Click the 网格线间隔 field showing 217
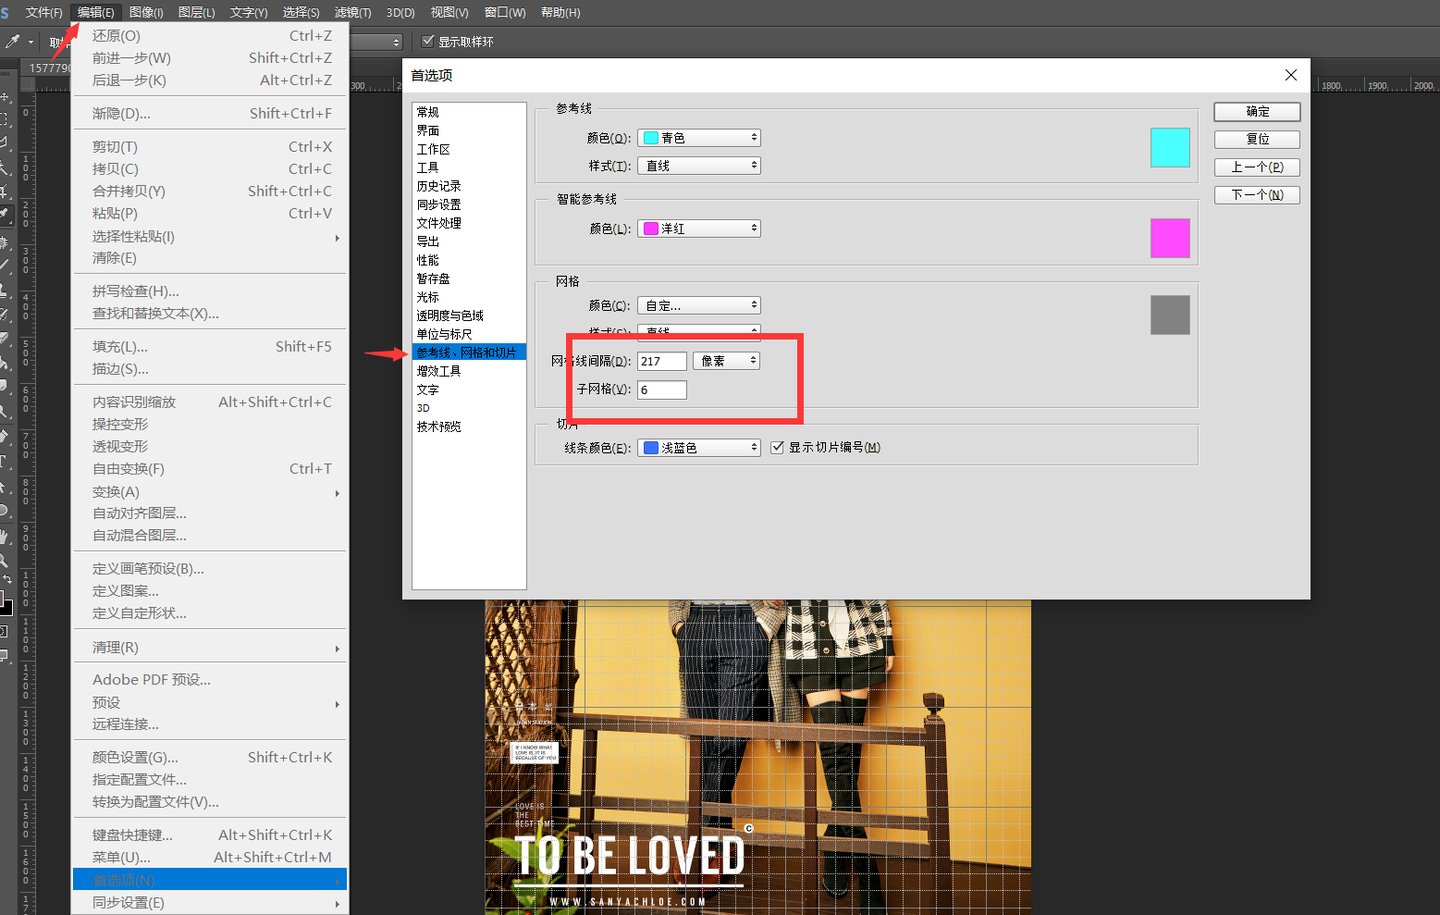 pyautogui.click(x=662, y=361)
